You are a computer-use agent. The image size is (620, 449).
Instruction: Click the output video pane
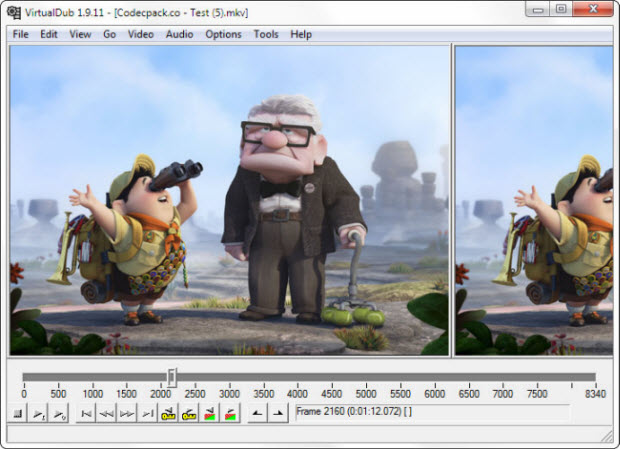click(534, 200)
